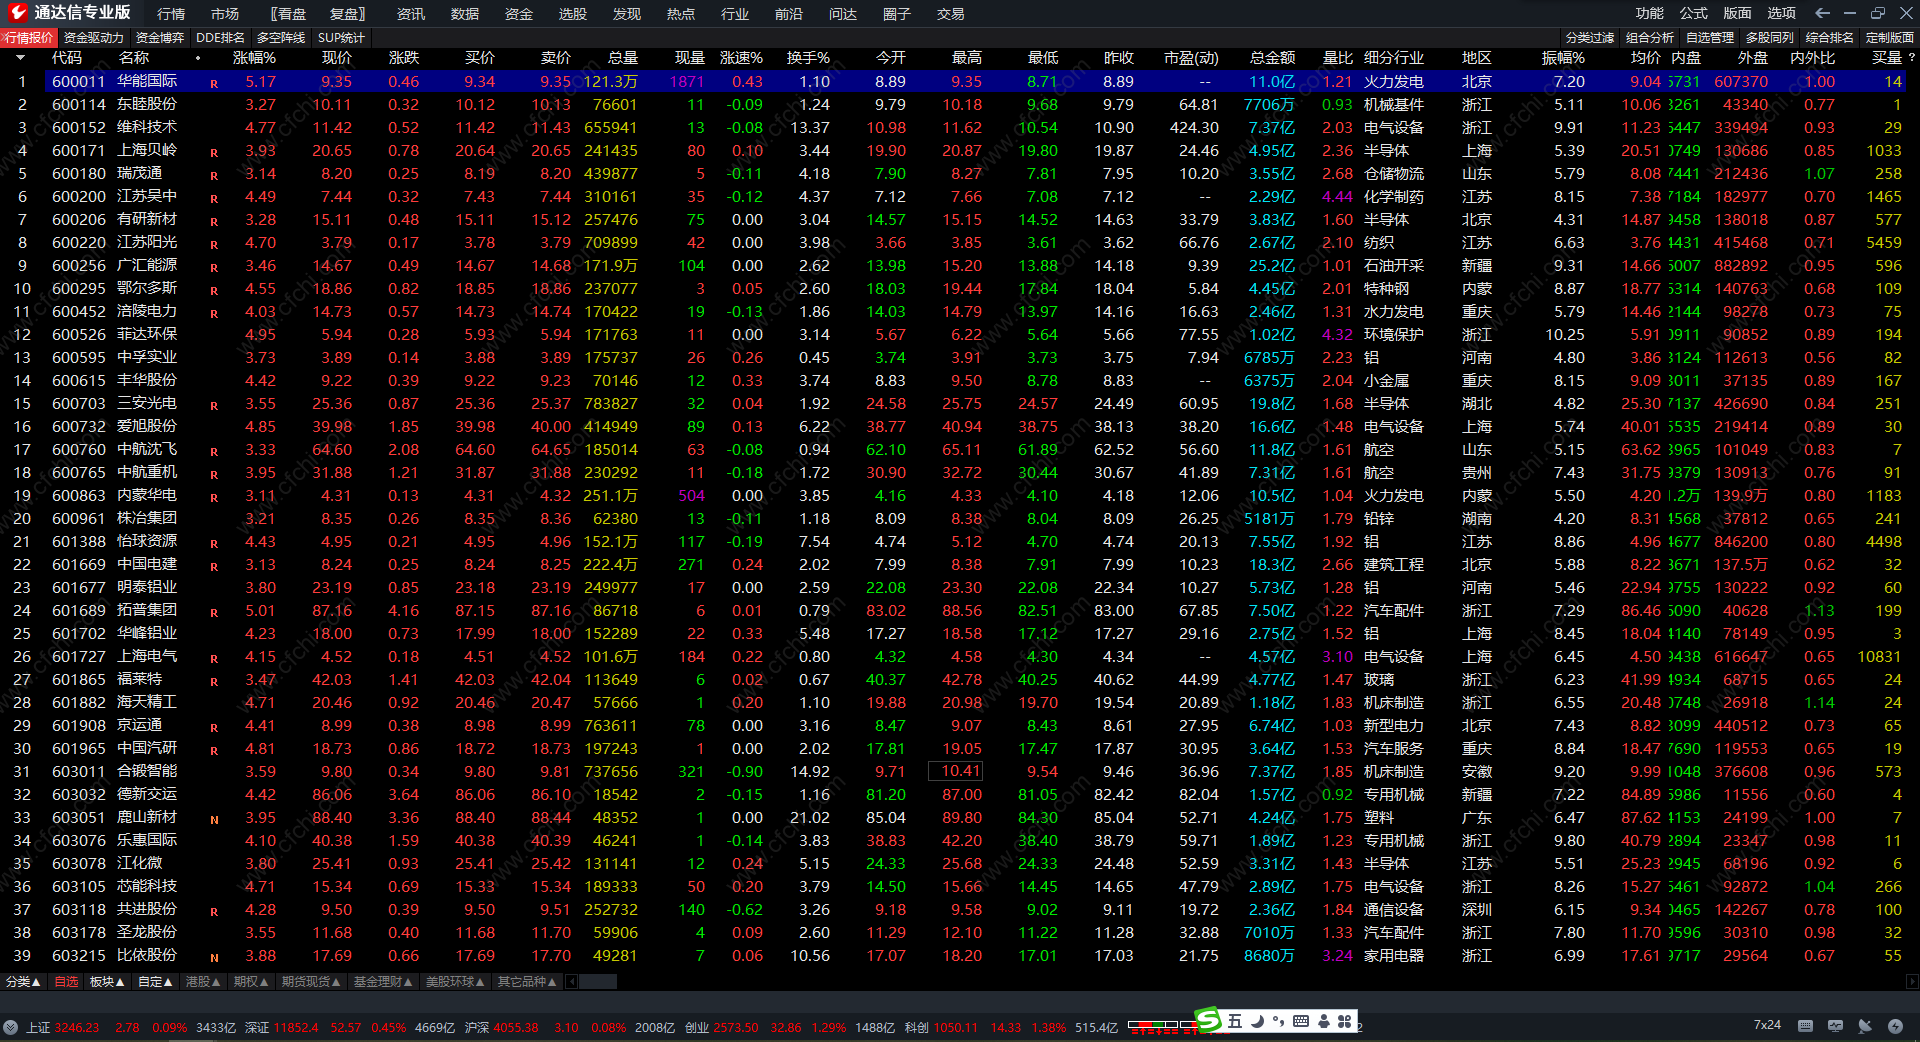Click the status bar monitor icon

point(1835,1026)
